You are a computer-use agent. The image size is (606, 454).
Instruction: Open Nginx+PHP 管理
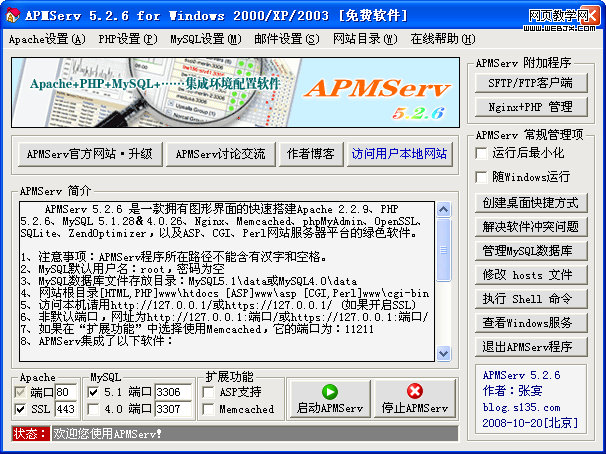pyautogui.click(x=531, y=107)
